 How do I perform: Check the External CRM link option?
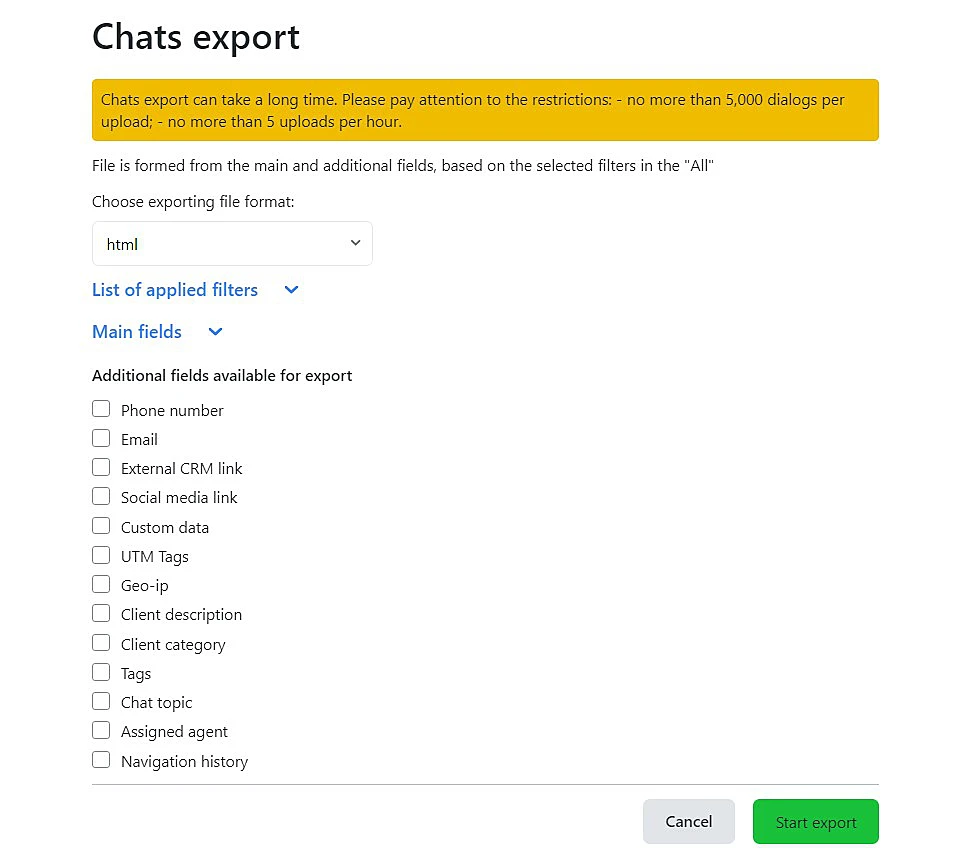point(101,467)
